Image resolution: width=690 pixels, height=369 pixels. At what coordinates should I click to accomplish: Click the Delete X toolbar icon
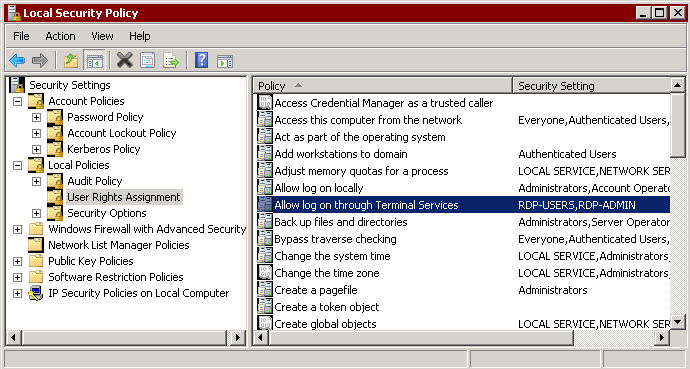click(125, 60)
